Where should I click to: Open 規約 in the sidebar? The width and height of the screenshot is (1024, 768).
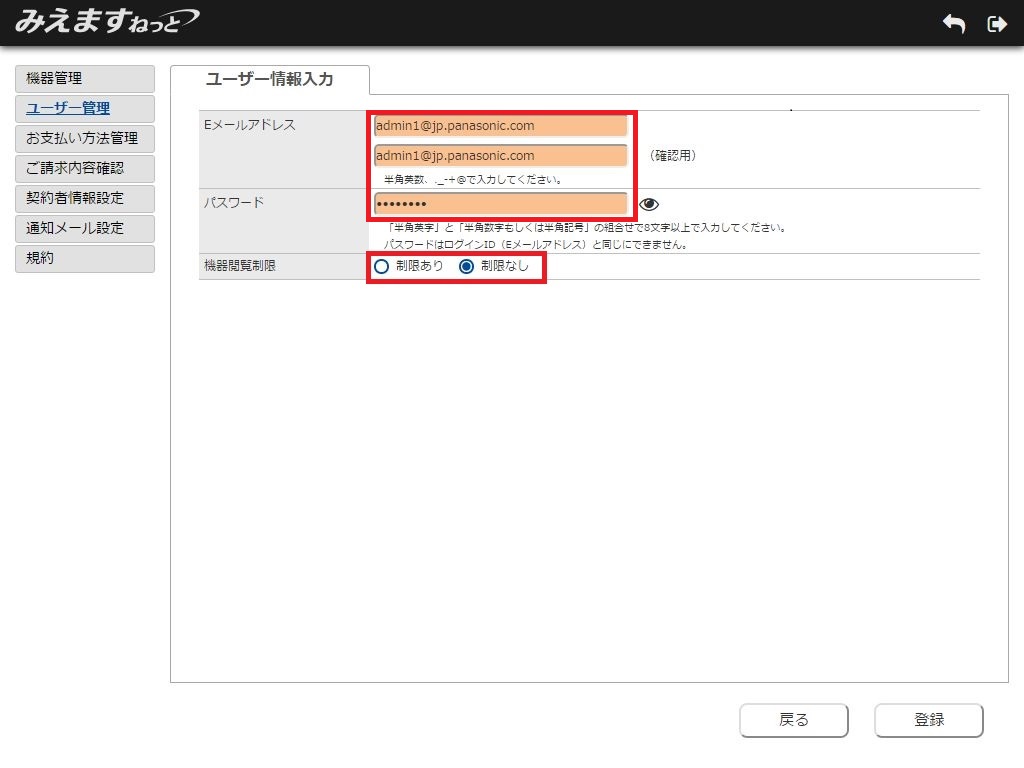[x=85, y=258]
